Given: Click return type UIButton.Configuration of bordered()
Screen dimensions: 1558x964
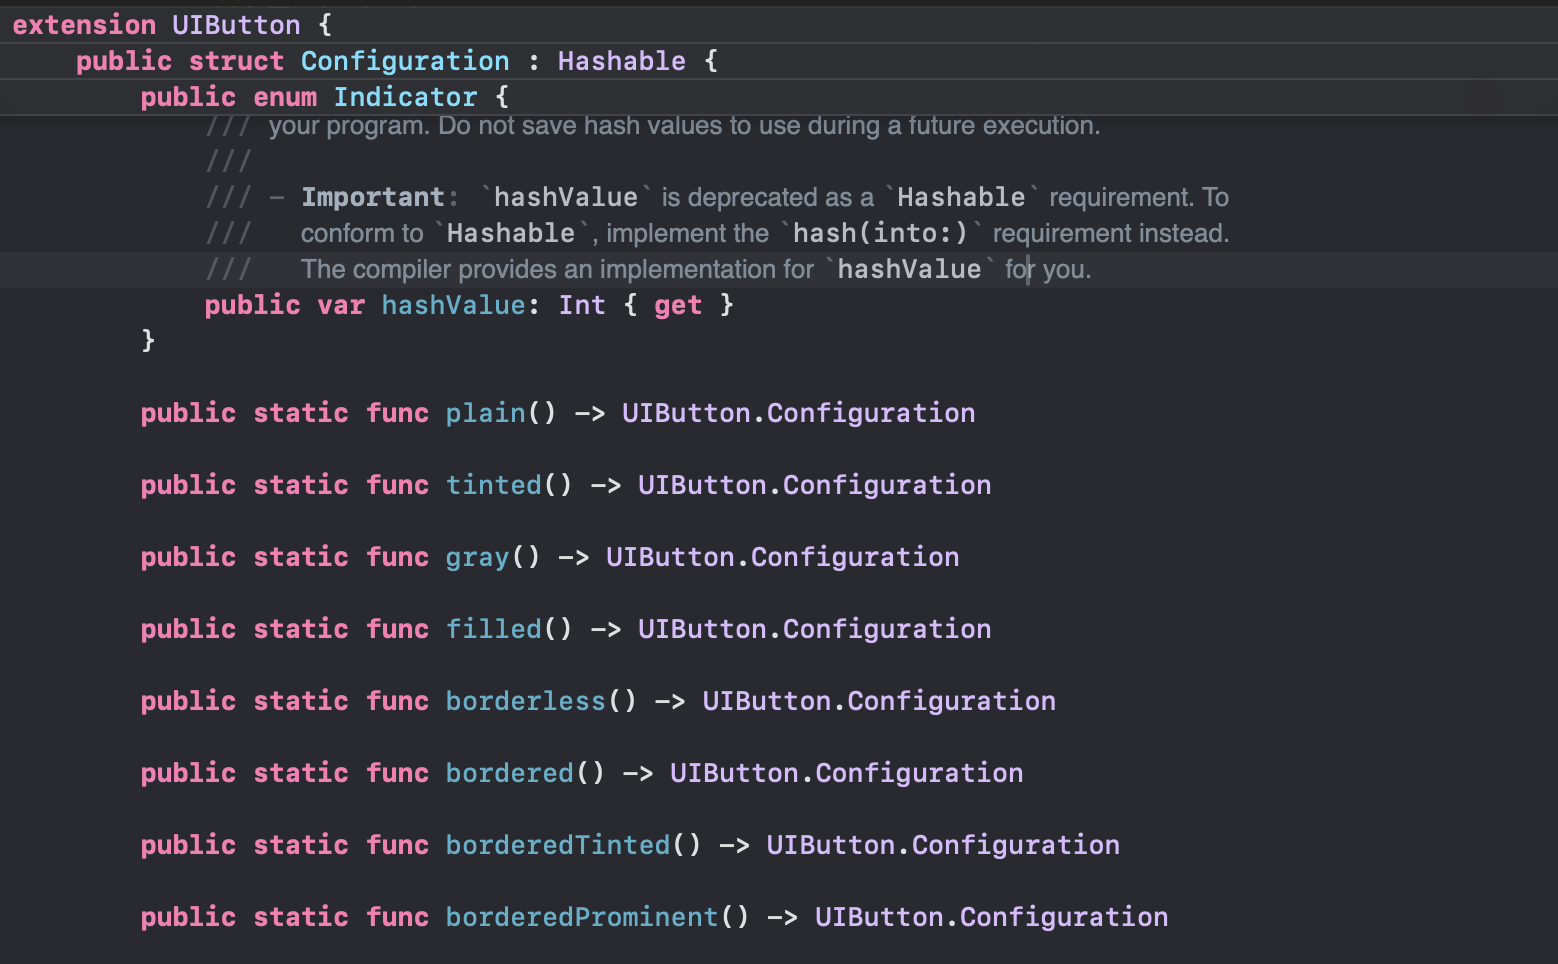Looking at the screenshot, I should pos(847,773).
